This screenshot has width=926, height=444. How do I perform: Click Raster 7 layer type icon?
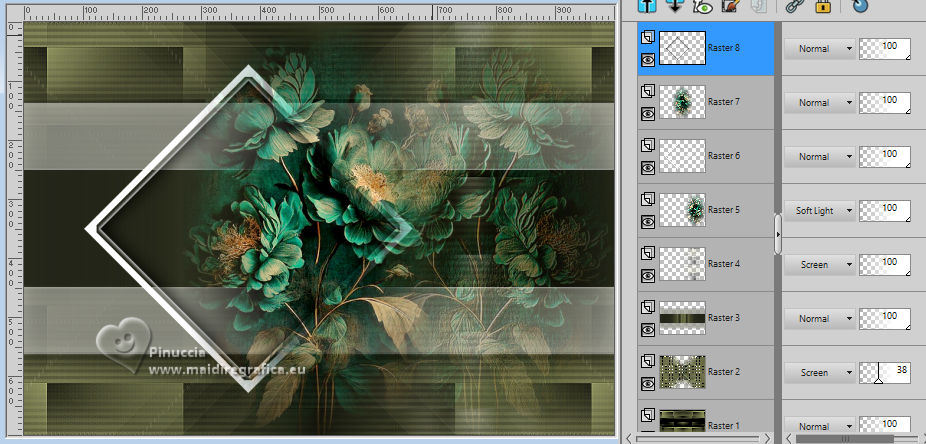648,92
